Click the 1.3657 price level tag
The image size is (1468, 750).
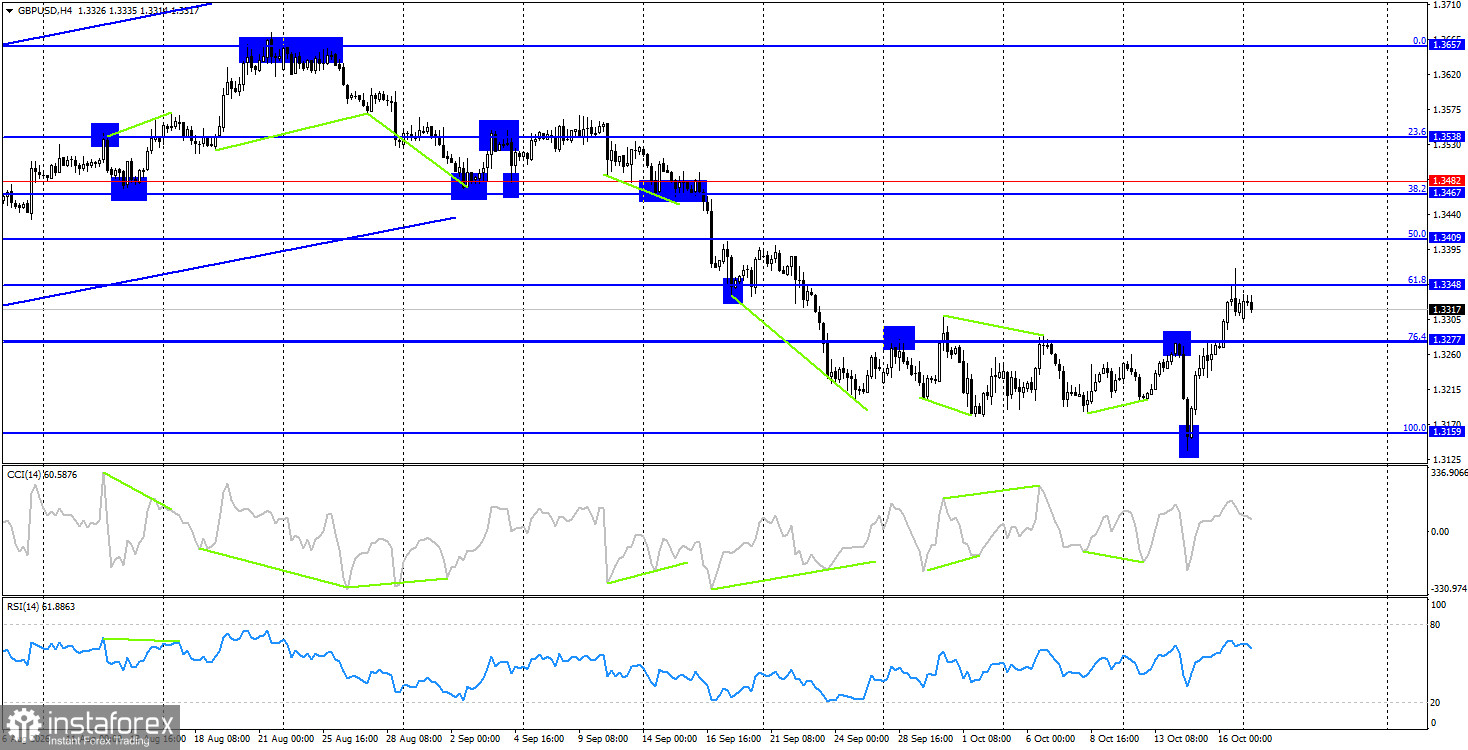coord(1447,45)
